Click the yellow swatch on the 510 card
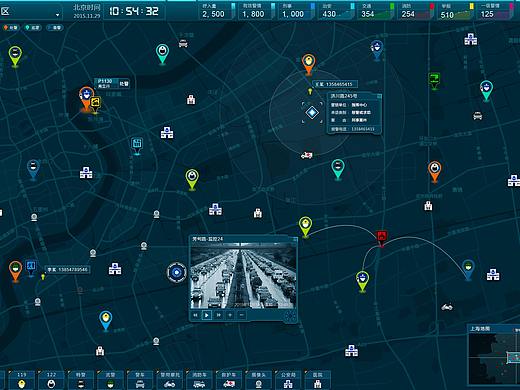The height and width of the screenshot is (390, 520). pos(471,6)
